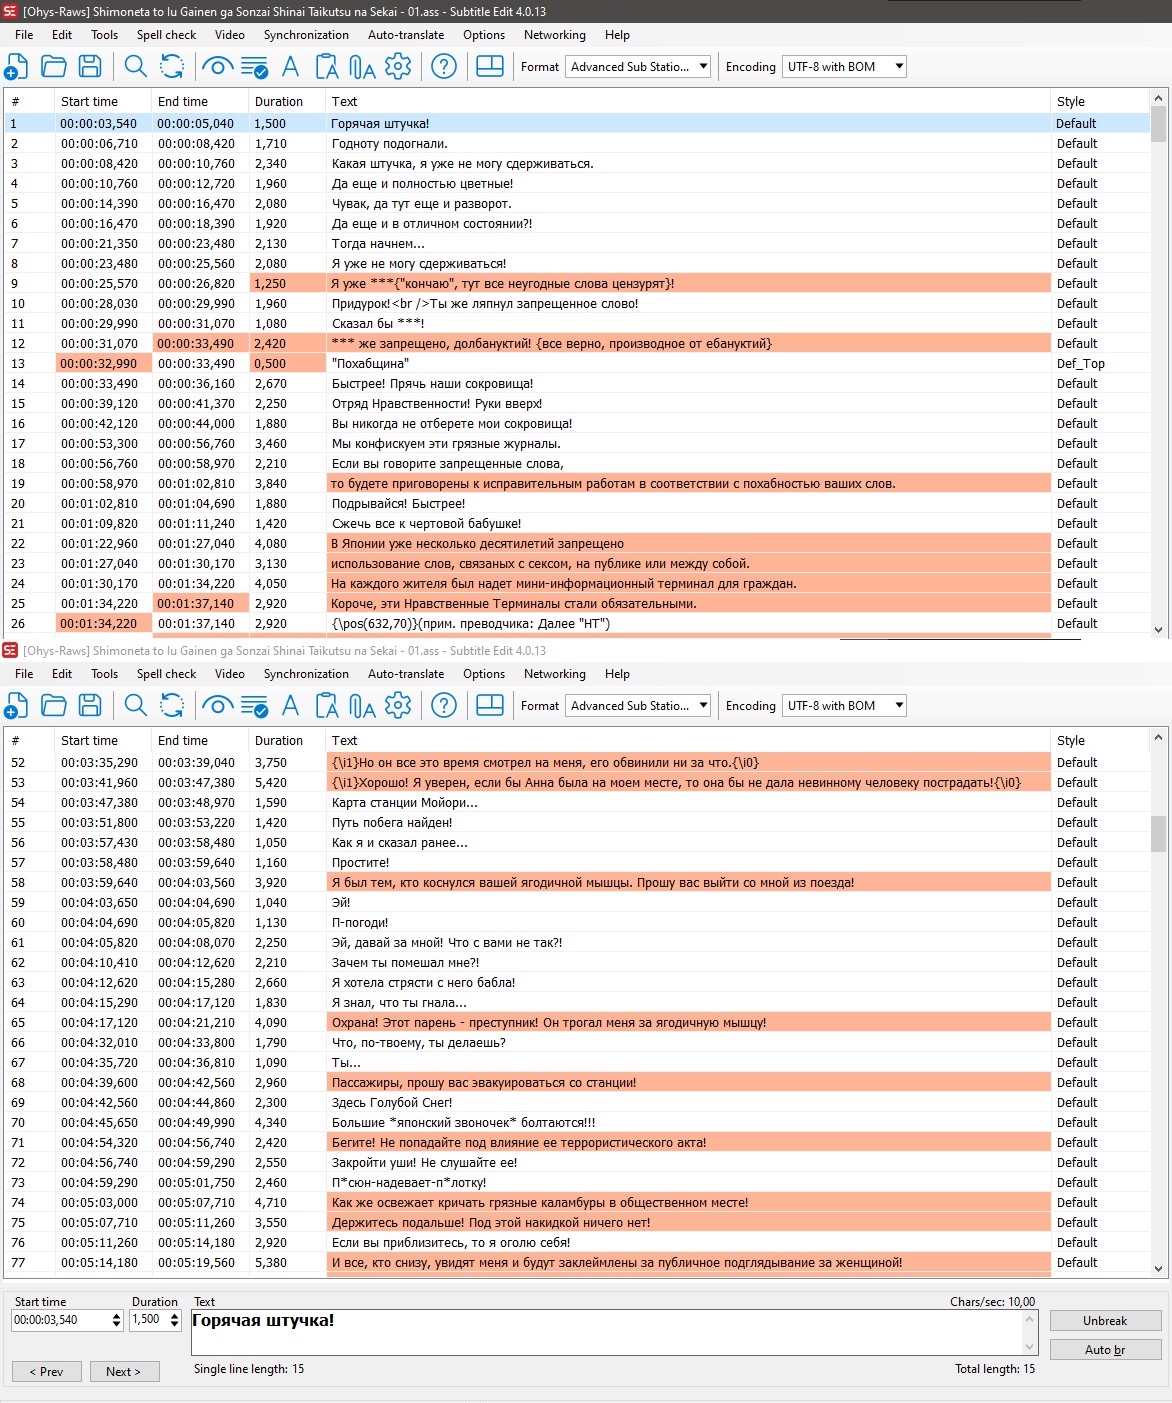Viewport: 1172px width, 1403px height.
Task: Click the Unbreak button
Action: click(1105, 1321)
